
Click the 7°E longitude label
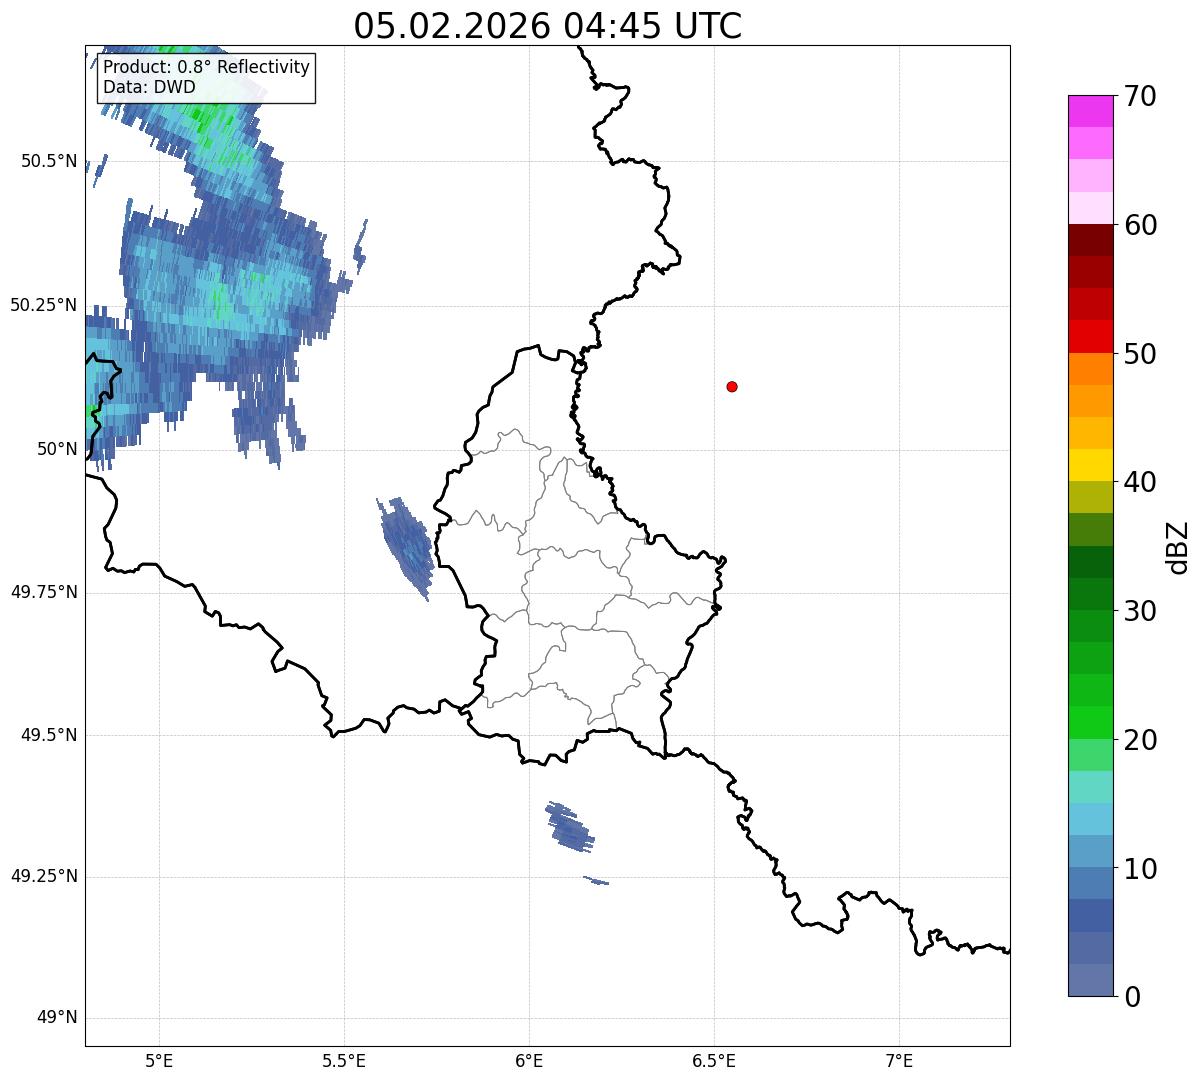[899, 1060]
